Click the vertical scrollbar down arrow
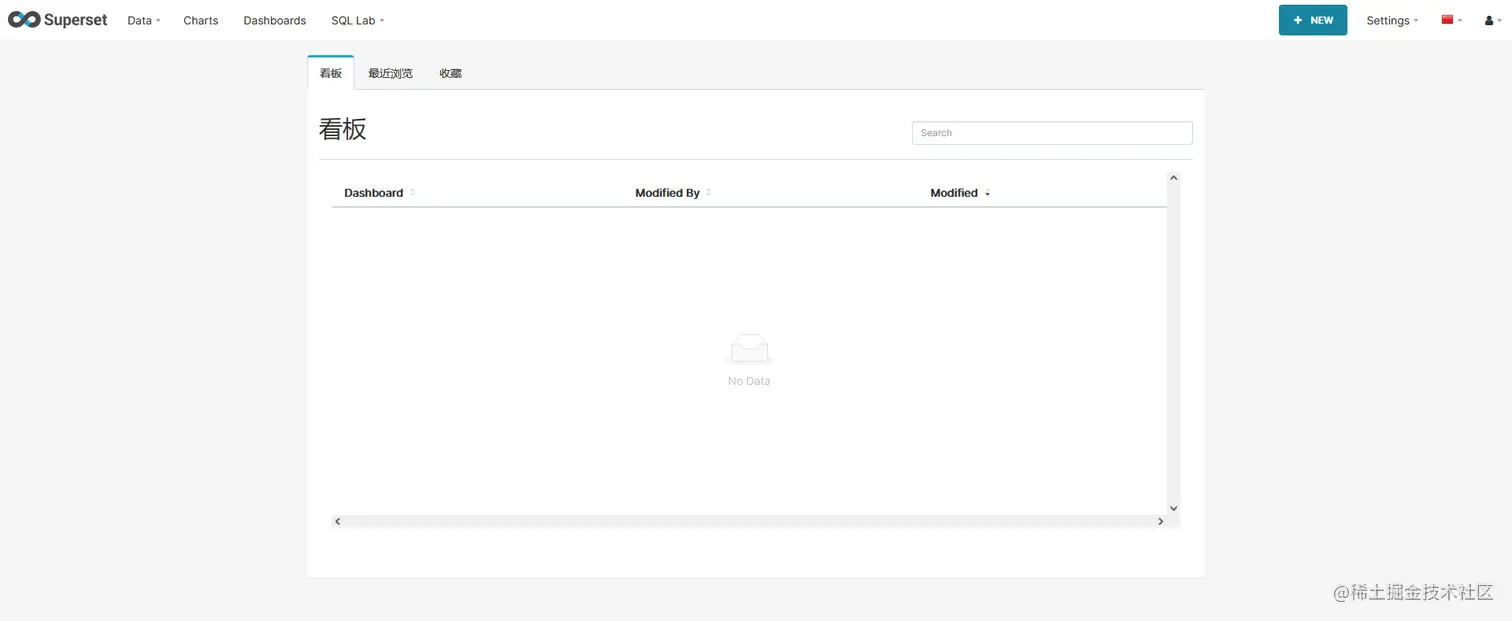Viewport: 1512px width, 621px height. (x=1174, y=508)
